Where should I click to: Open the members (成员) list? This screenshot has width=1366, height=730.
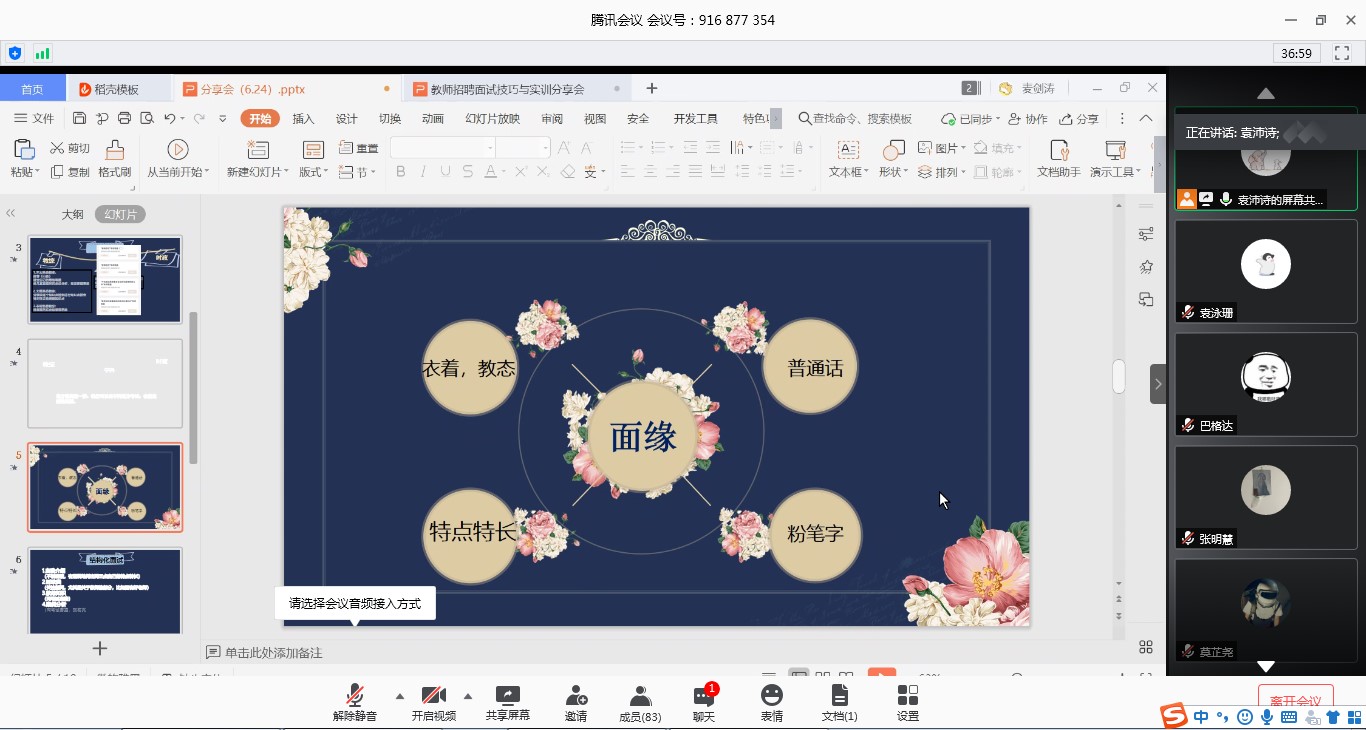coord(640,696)
